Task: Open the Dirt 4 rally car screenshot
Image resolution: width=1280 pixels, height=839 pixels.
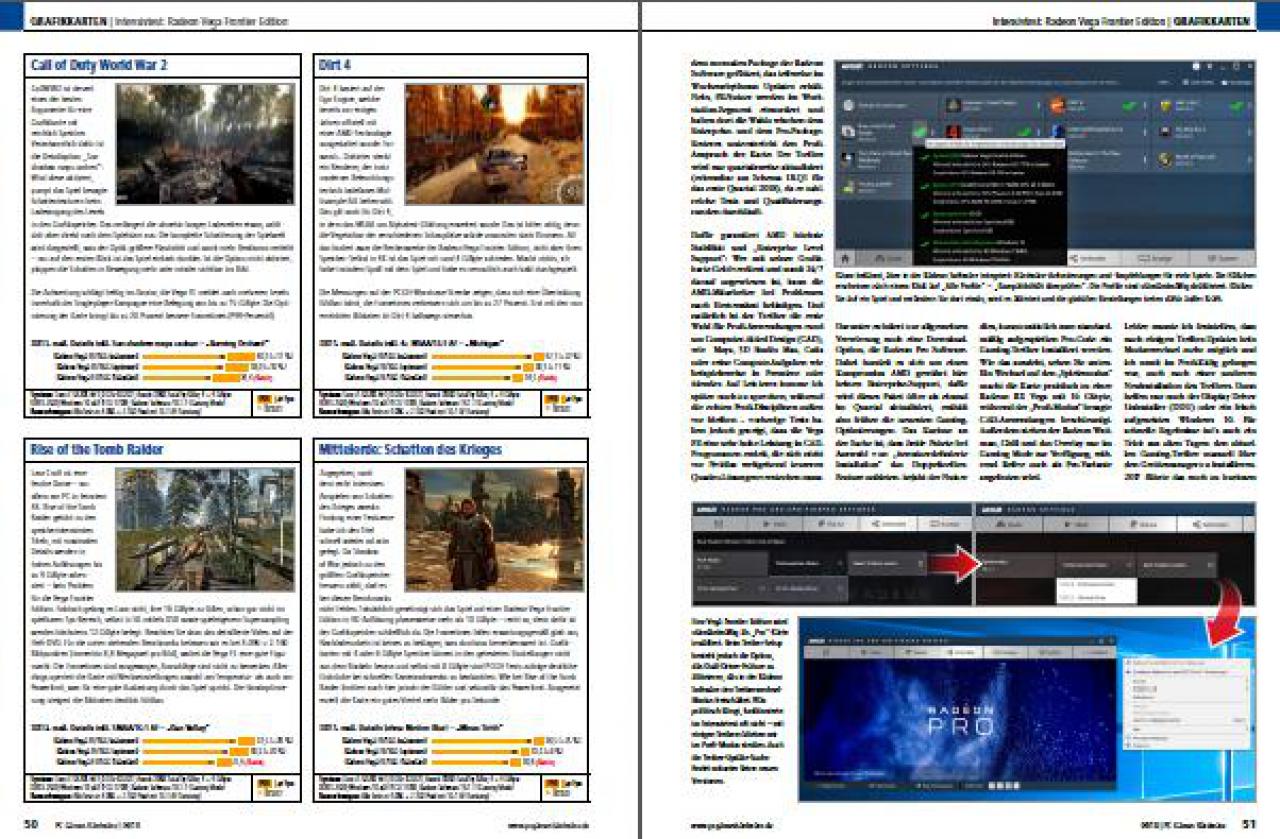Action: pos(495,144)
